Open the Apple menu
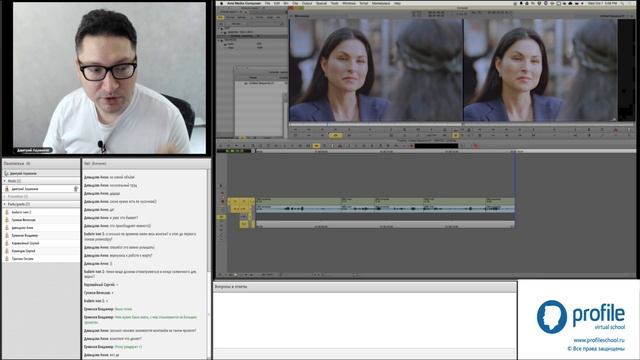The image size is (640, 360). click(222, 3)
